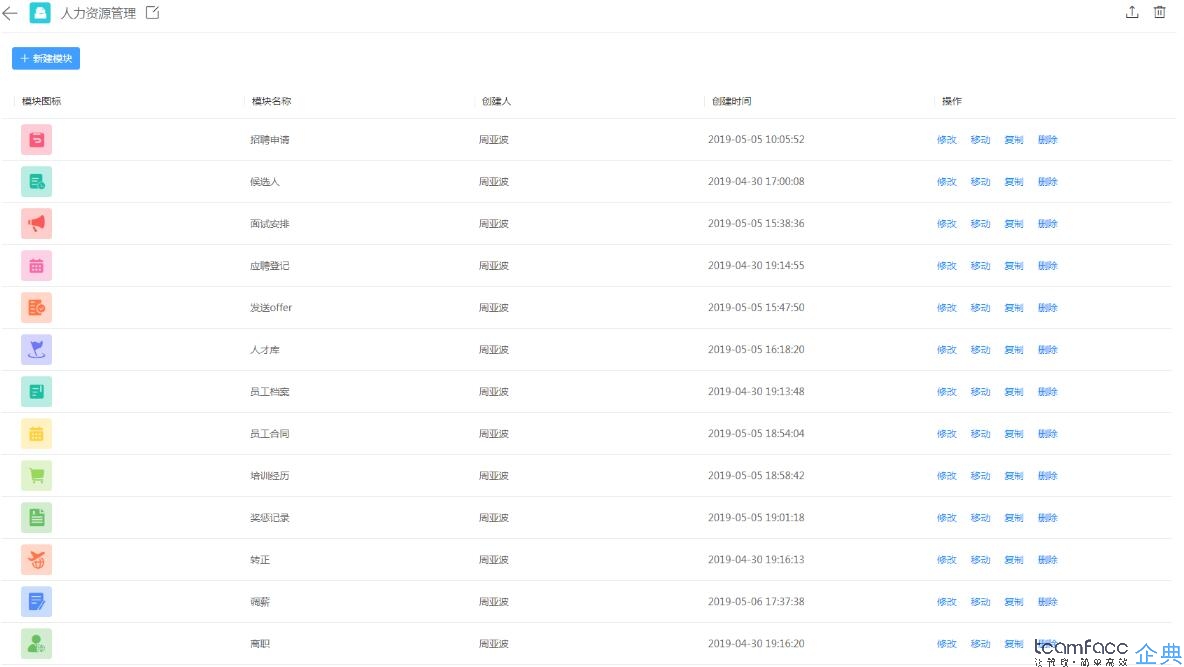Click 复制 for 转正 row
This screenshot has width=1184, height=667.
pyautogui.click(x=1014, y=560)
